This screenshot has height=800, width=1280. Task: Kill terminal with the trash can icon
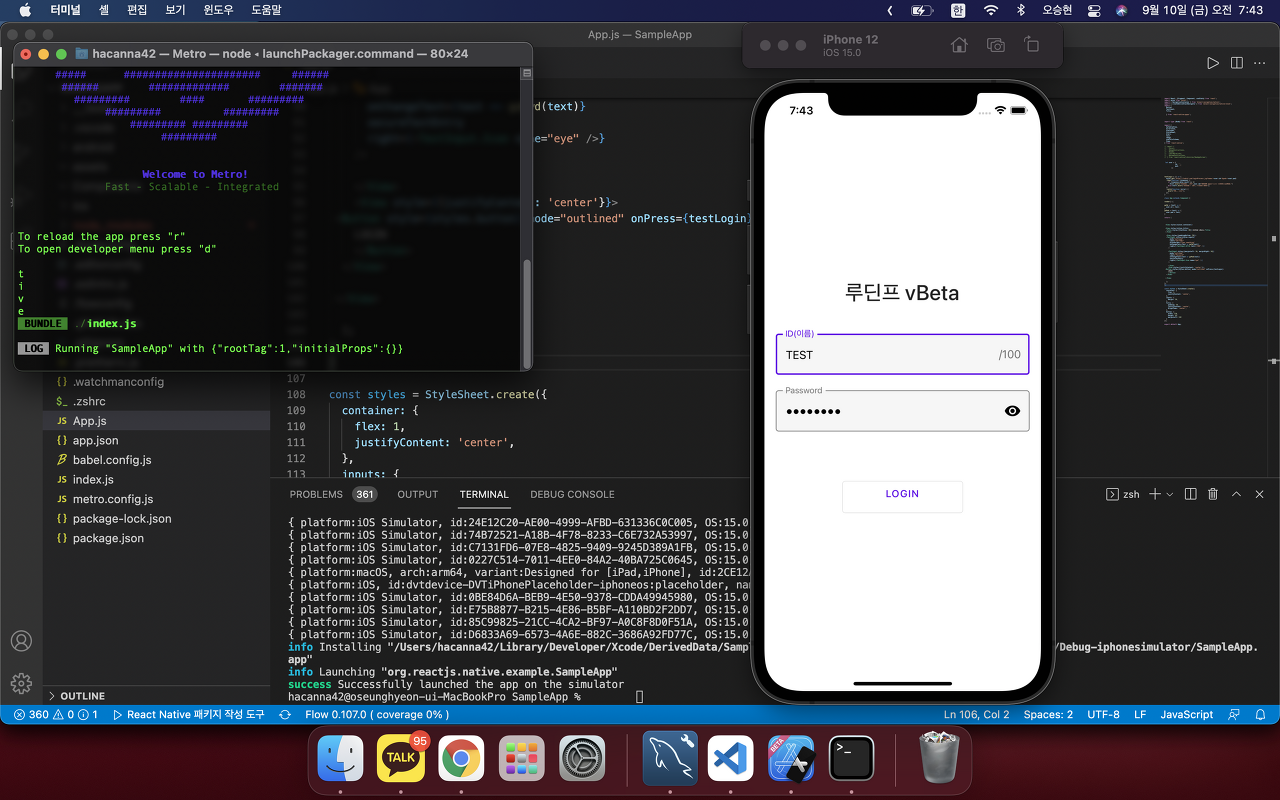tap(1213, 494)
